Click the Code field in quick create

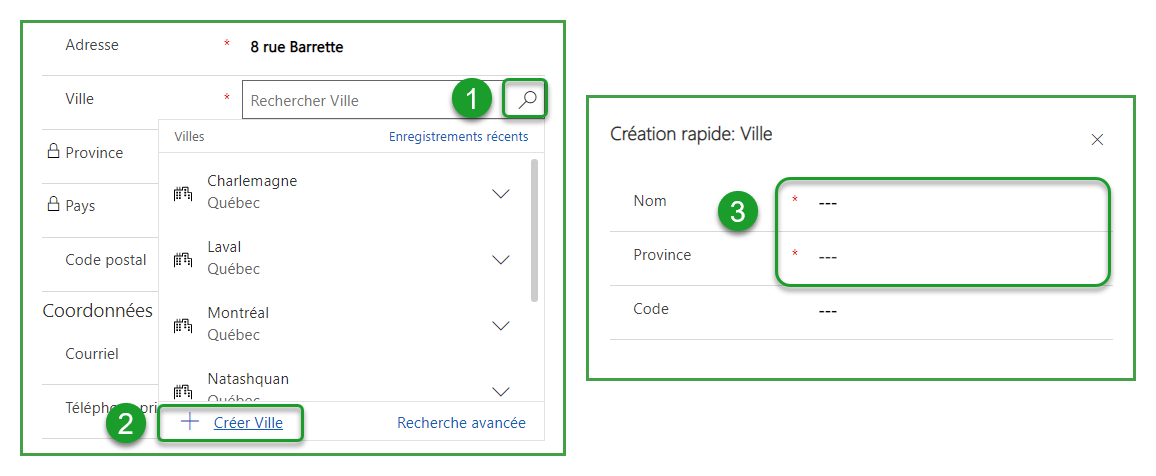950,311
